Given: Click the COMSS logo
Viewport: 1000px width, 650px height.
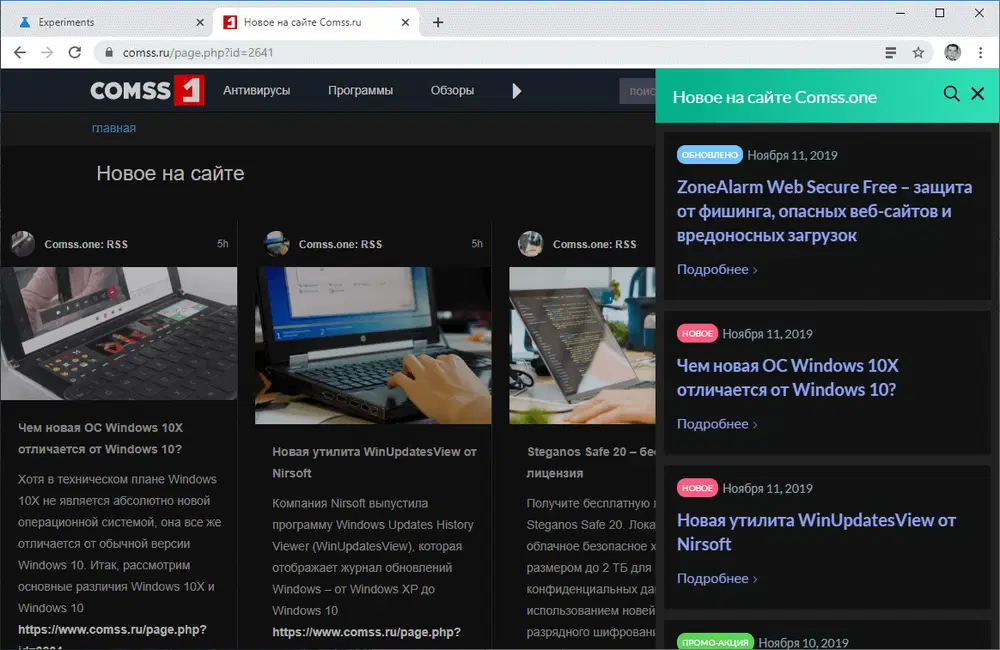Looking at the screenshot, I should (147, 90).
